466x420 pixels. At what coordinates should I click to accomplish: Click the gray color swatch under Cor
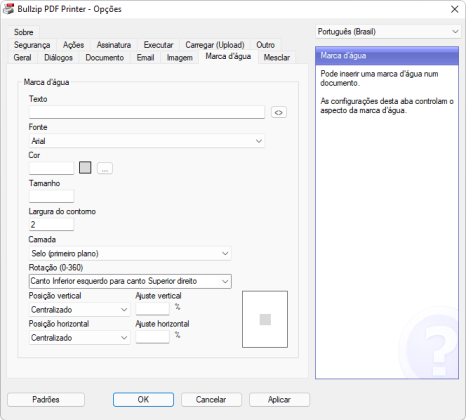pos(85,168)
